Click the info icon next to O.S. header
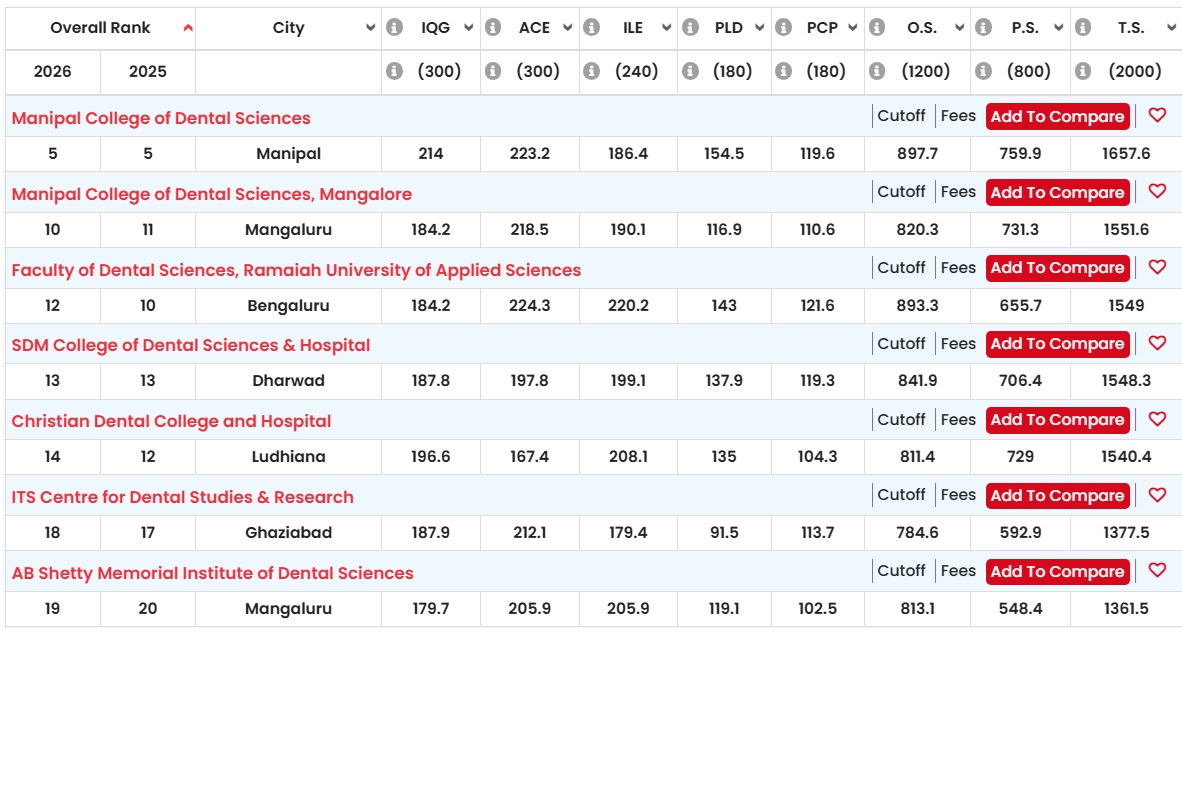Image resolution: width=1182 pixels, height=794 pixels. 877,28
